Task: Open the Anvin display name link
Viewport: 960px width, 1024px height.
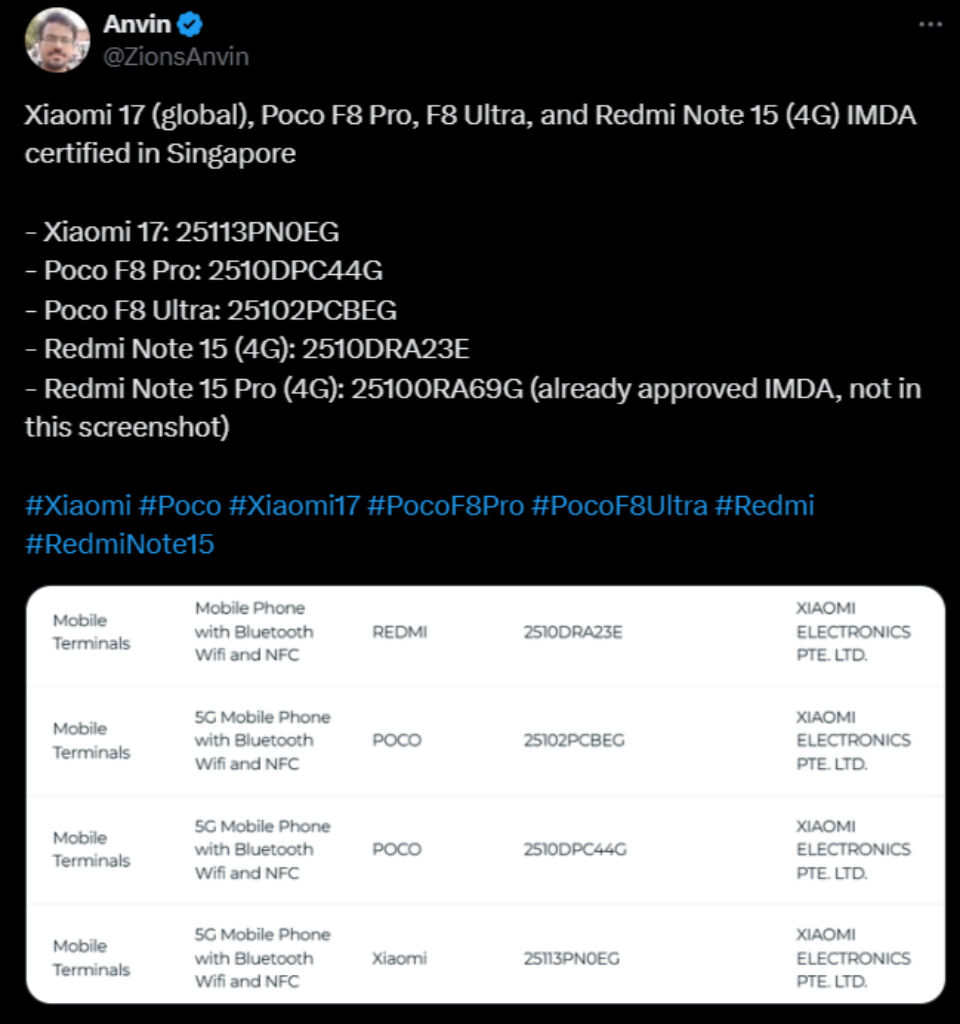Action: [x=136, y=24]
